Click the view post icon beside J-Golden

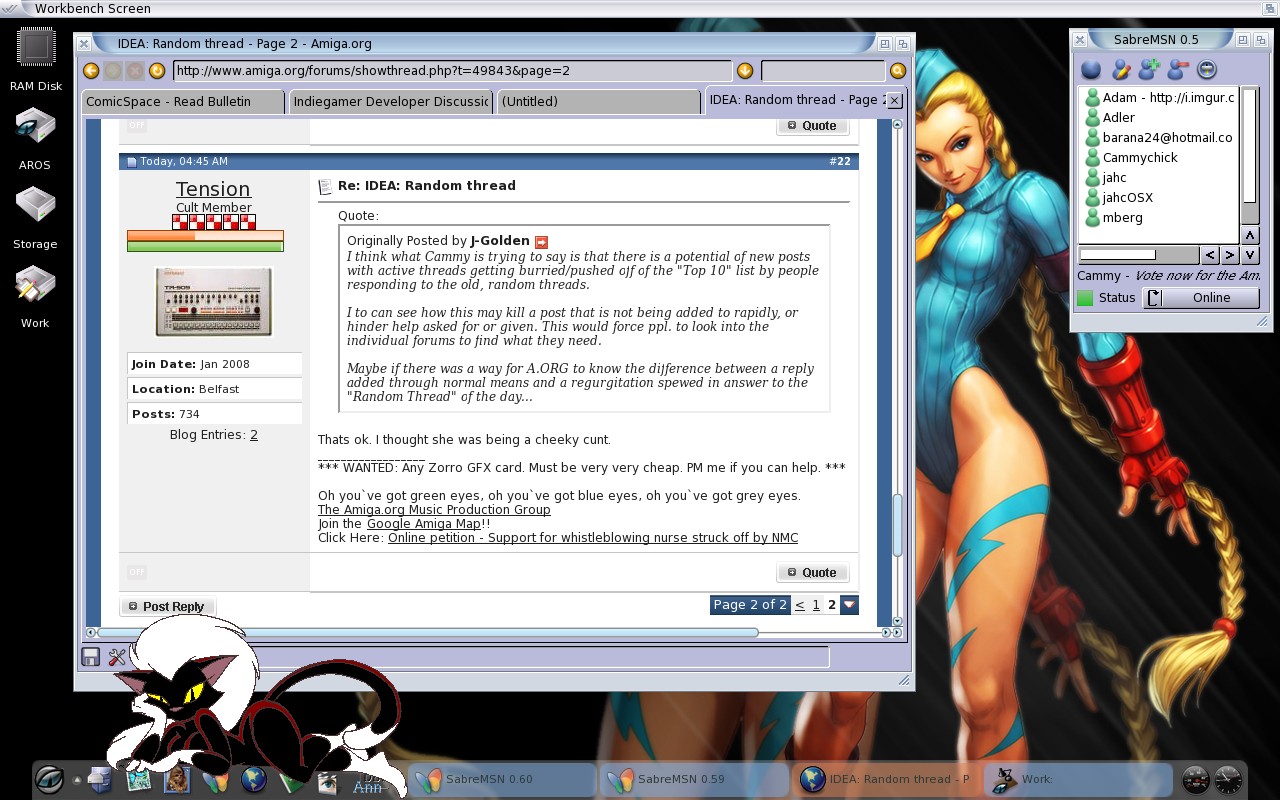coord(542,242)
